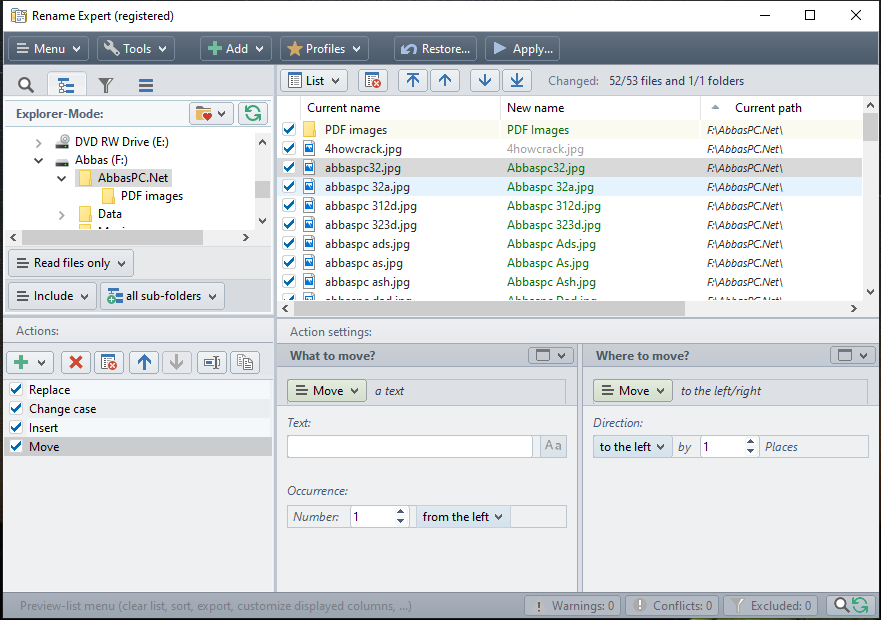Open the What to move Move type dropdown
The width and height of the screenshot is (881, 620).
pos(327,391)
